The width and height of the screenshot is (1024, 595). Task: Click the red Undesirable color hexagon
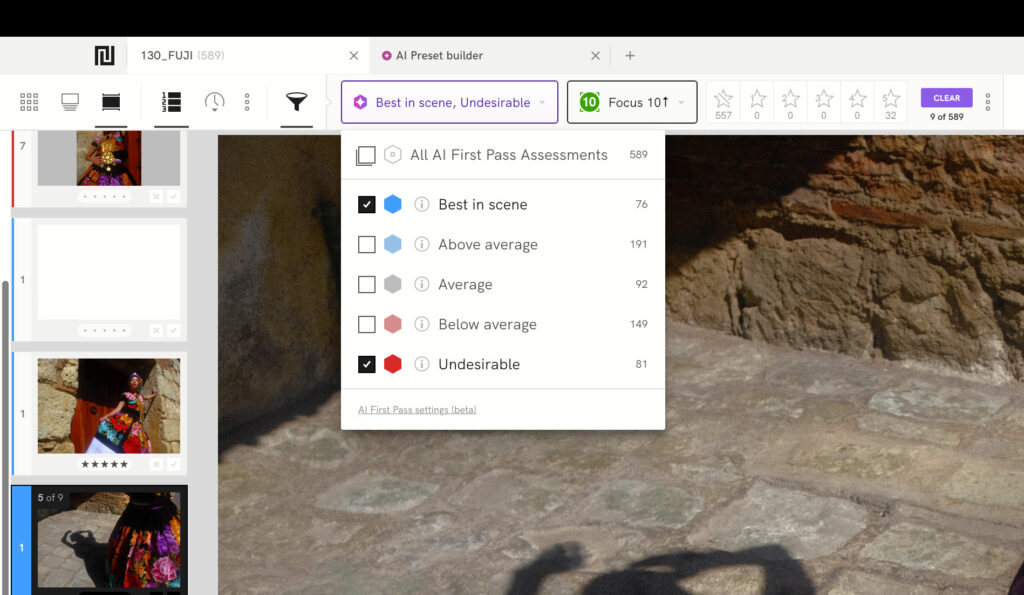click(x=393, y=364)
